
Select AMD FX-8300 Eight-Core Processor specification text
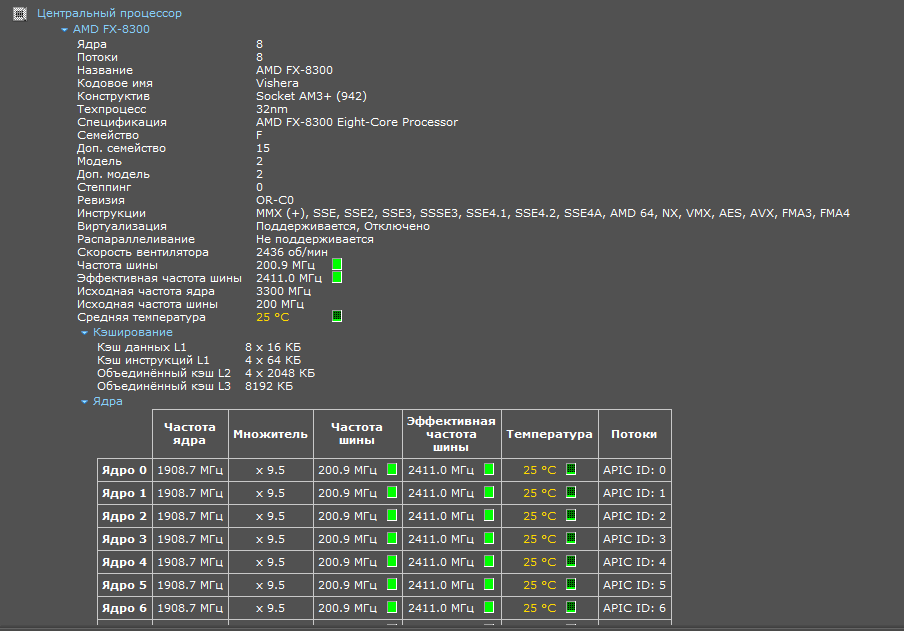click(x=357, y=122)
